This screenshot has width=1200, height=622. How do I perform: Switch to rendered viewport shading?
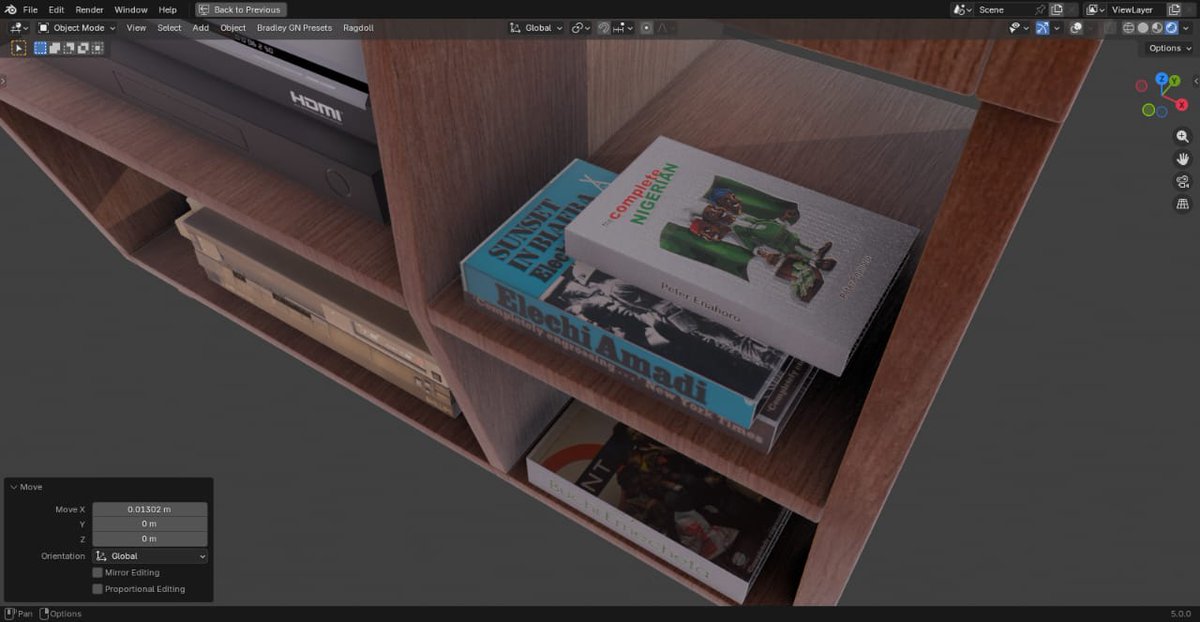click(x=1171, y=28)
